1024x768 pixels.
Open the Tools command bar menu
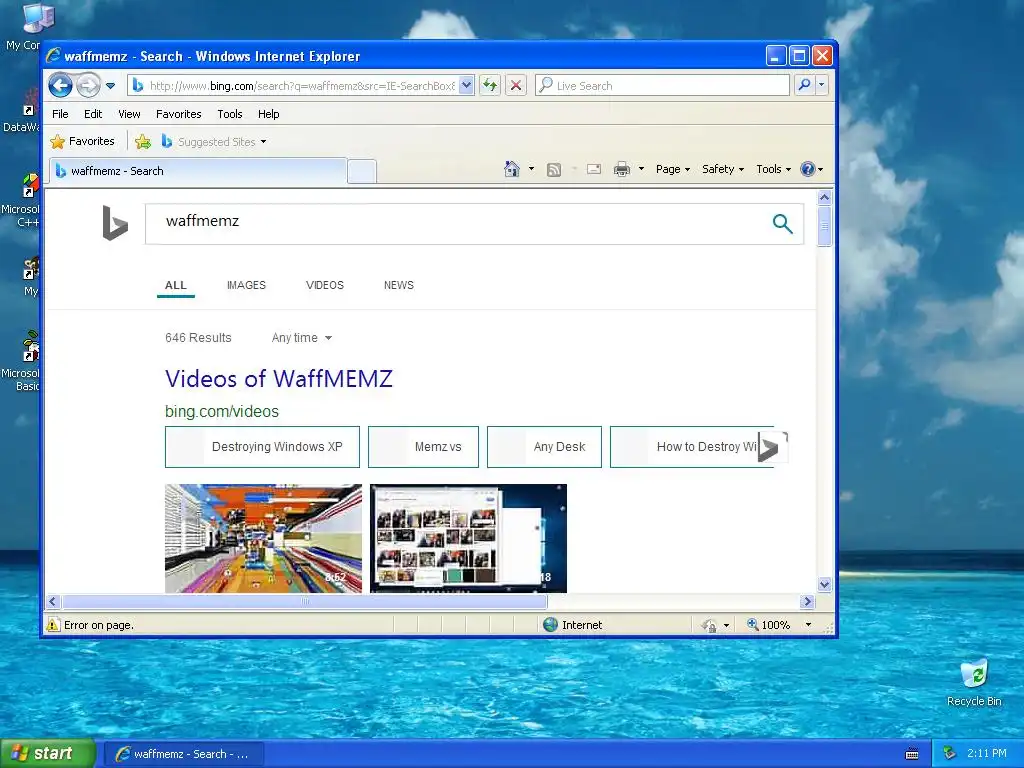(x=773, y=169)
